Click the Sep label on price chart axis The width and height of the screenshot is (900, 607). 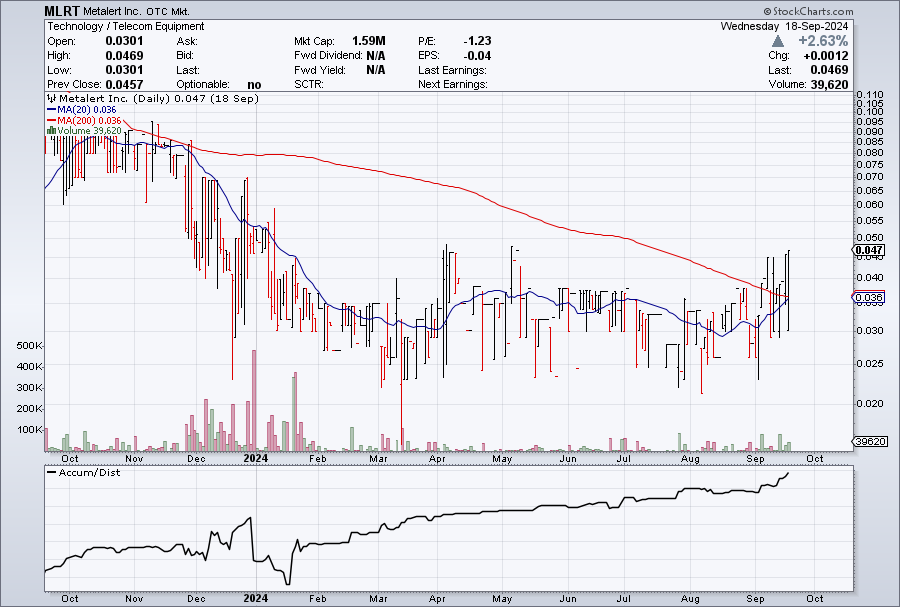click(755, 459)
